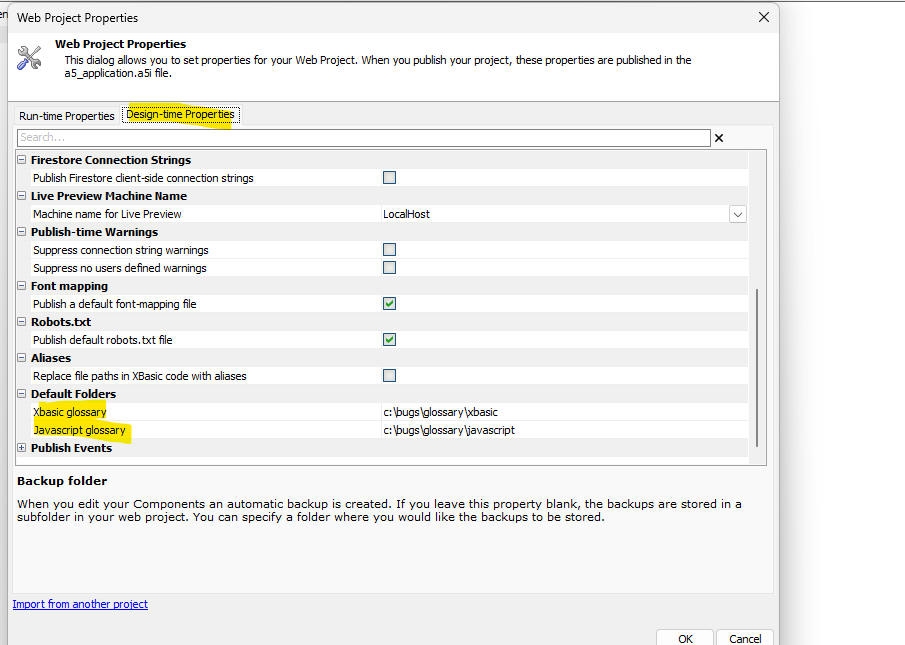Check Suppress no users defined warnings
905x645 pixels.
(x=390, y=268)
